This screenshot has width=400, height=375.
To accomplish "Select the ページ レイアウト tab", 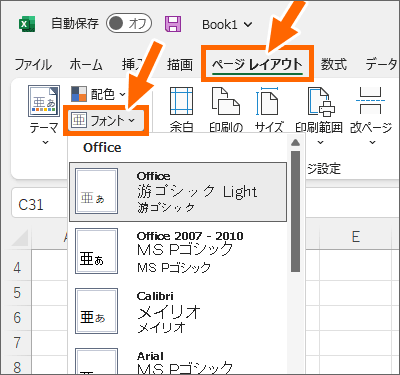I will tap(257, 64).
